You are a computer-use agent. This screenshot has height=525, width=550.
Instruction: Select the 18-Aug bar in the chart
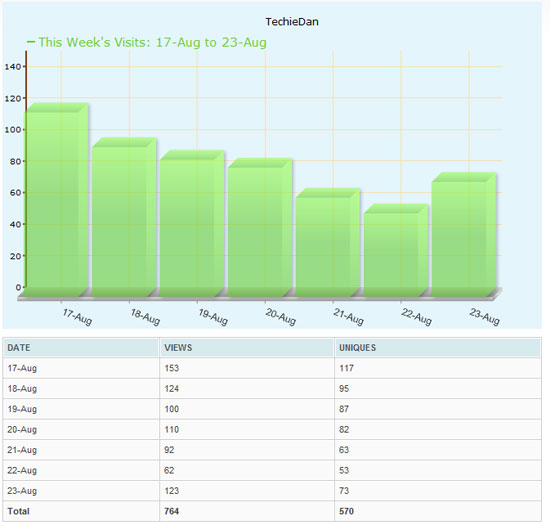(x=124, y=217)
